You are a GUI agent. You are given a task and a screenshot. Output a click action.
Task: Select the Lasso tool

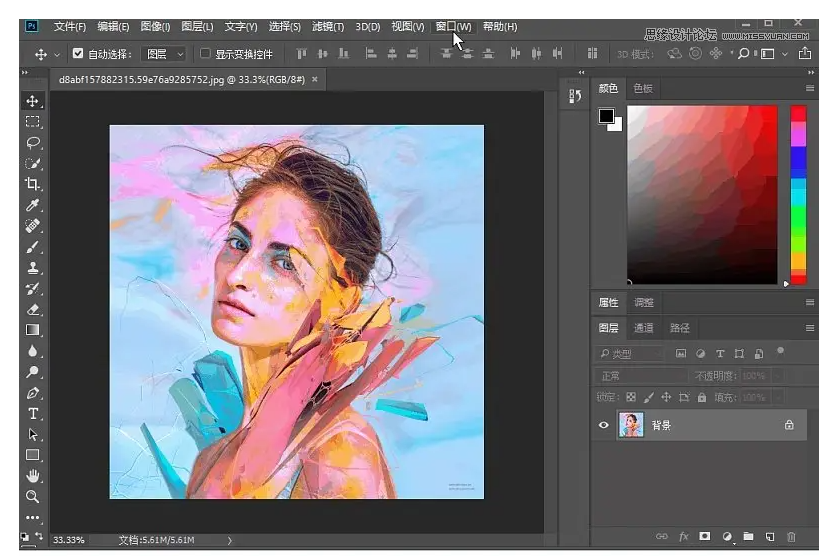tap(33, 142)
